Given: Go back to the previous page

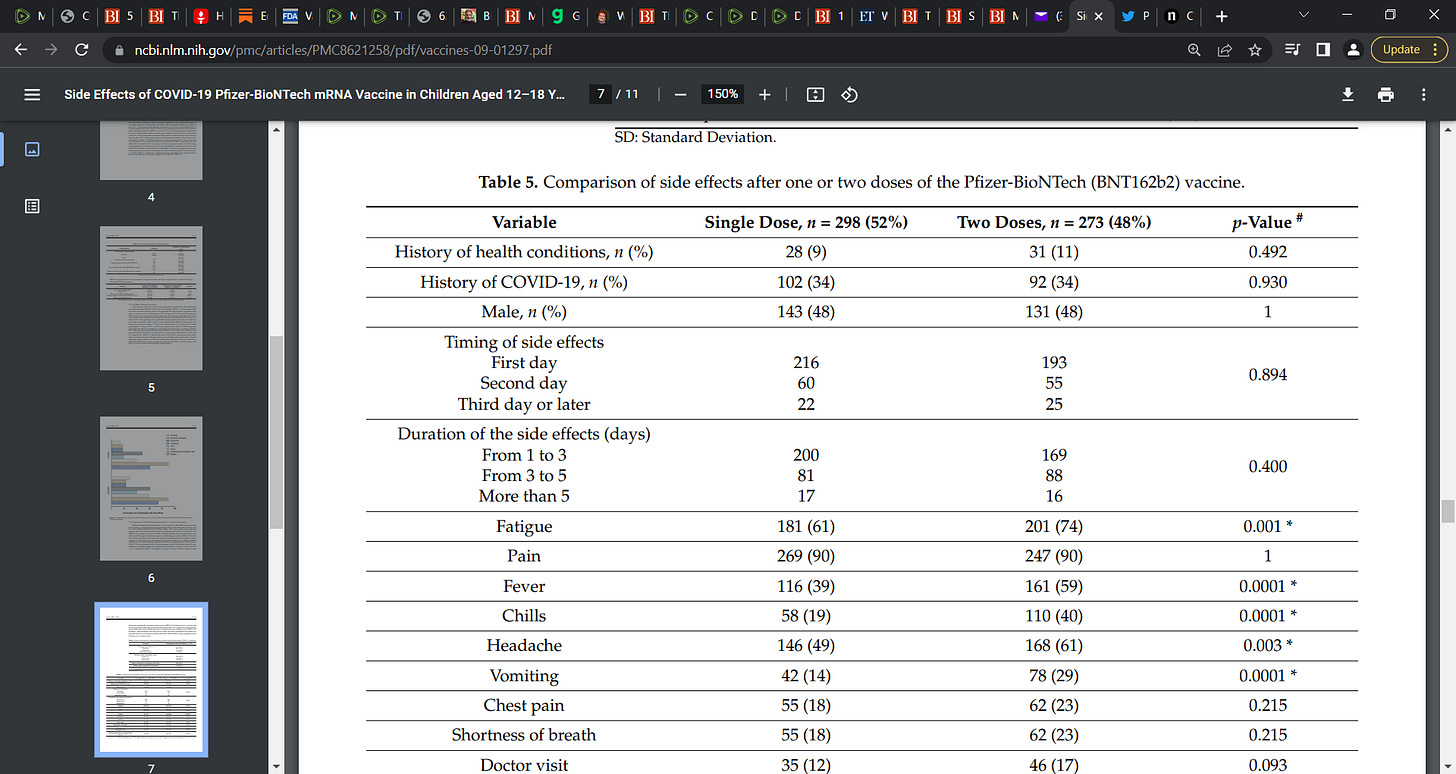Looking at the screenshot, I should tap(23, 49).
